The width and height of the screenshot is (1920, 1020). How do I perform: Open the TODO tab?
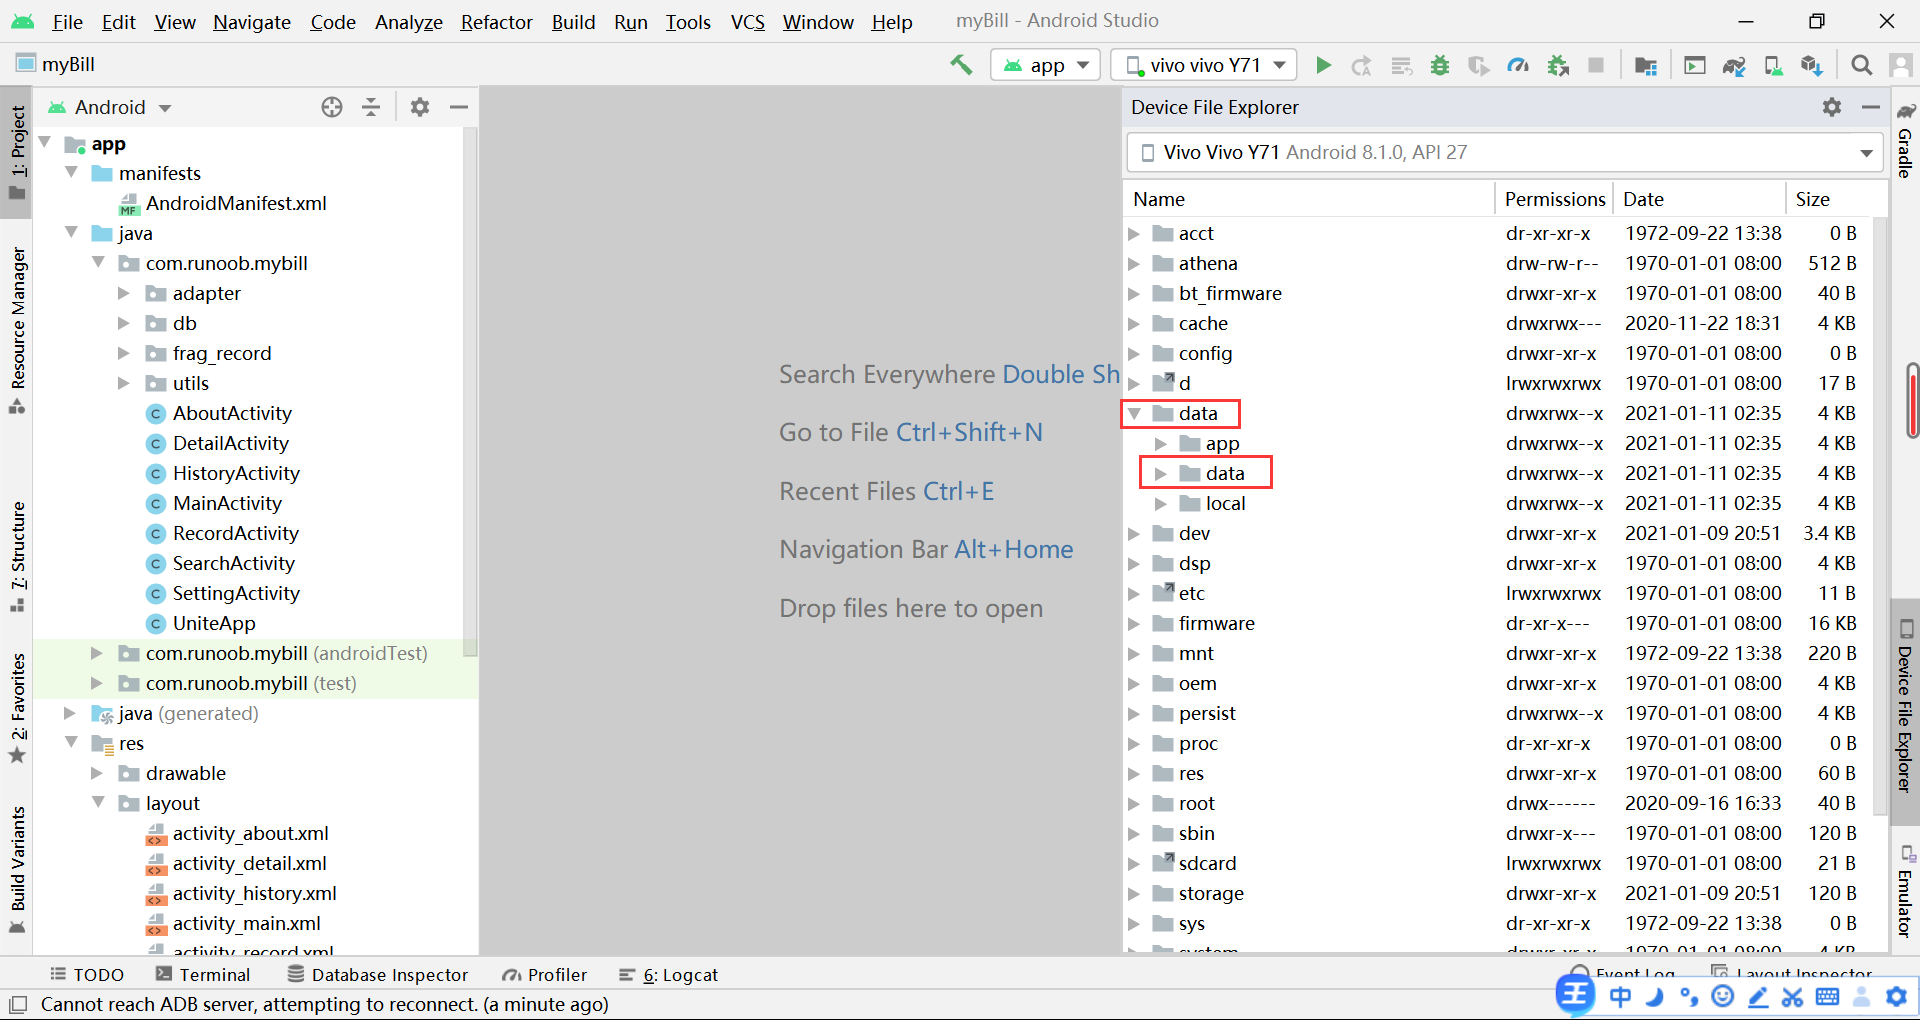(87, 975)
